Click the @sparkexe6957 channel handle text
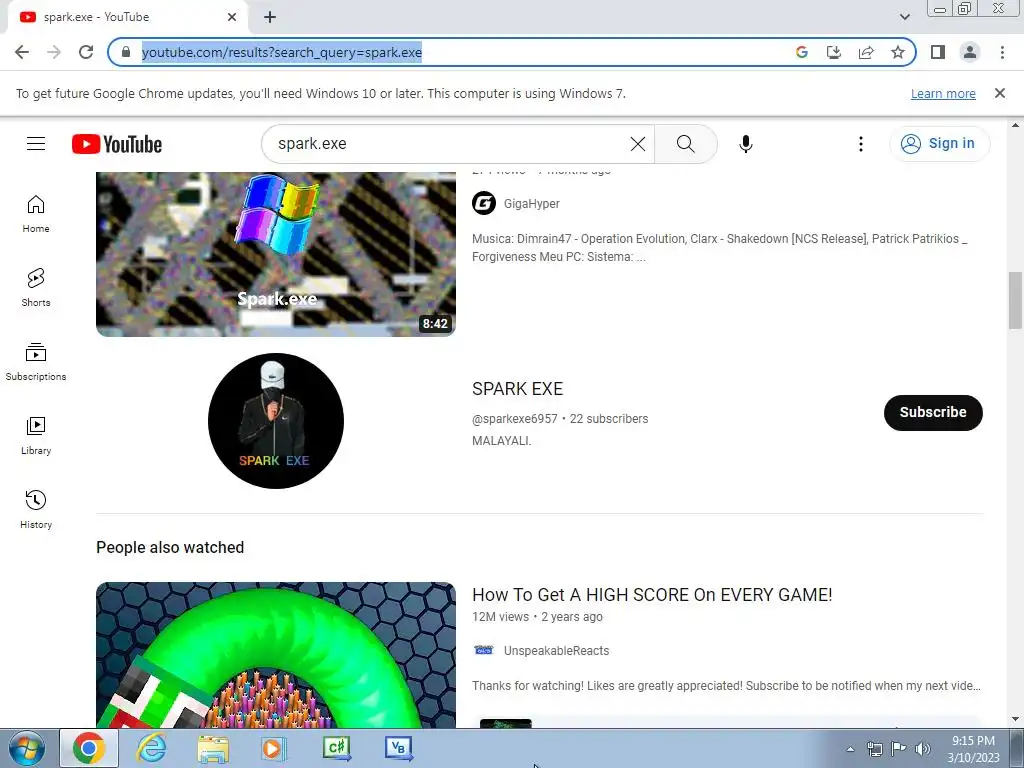This screenshot has width=1024, height=768. point(515,419)
